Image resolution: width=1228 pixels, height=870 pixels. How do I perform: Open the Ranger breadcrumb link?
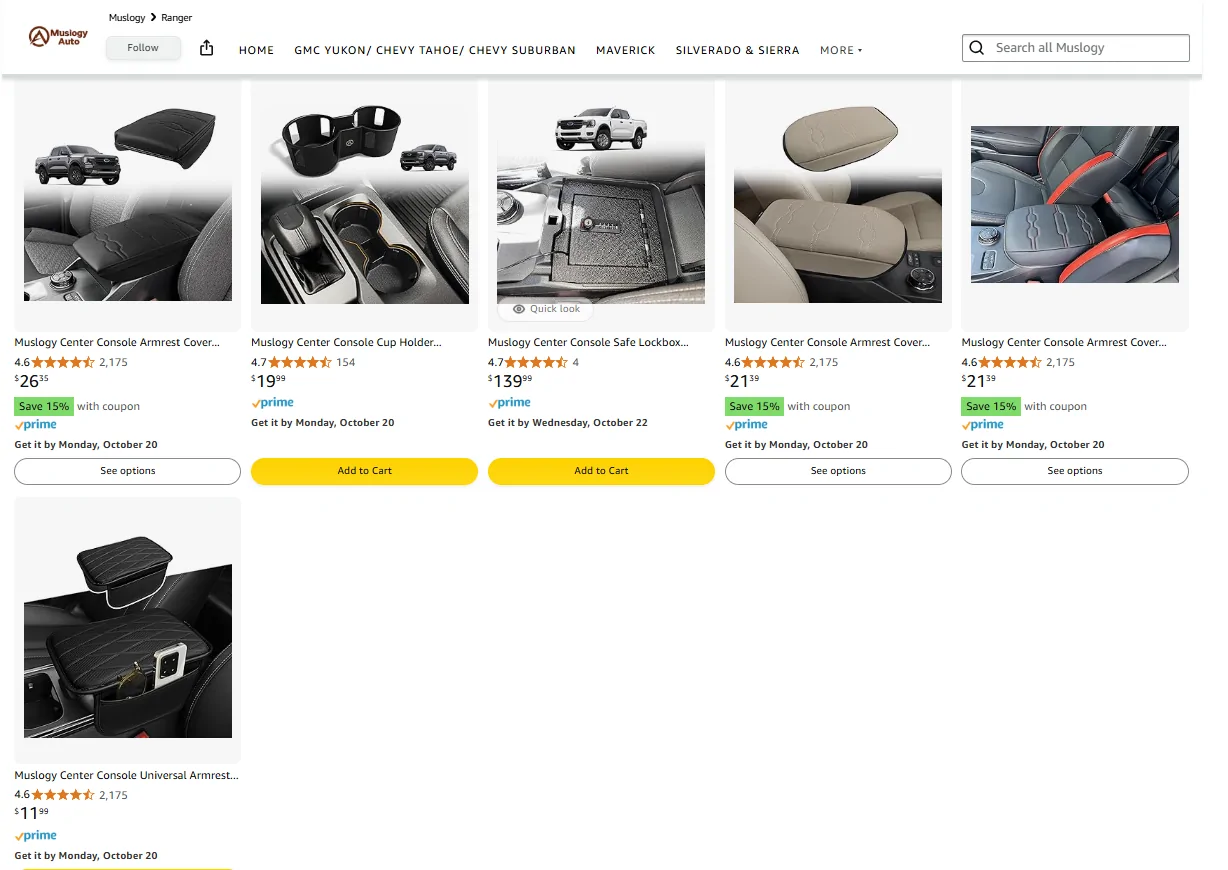click(x=177, y=18)
